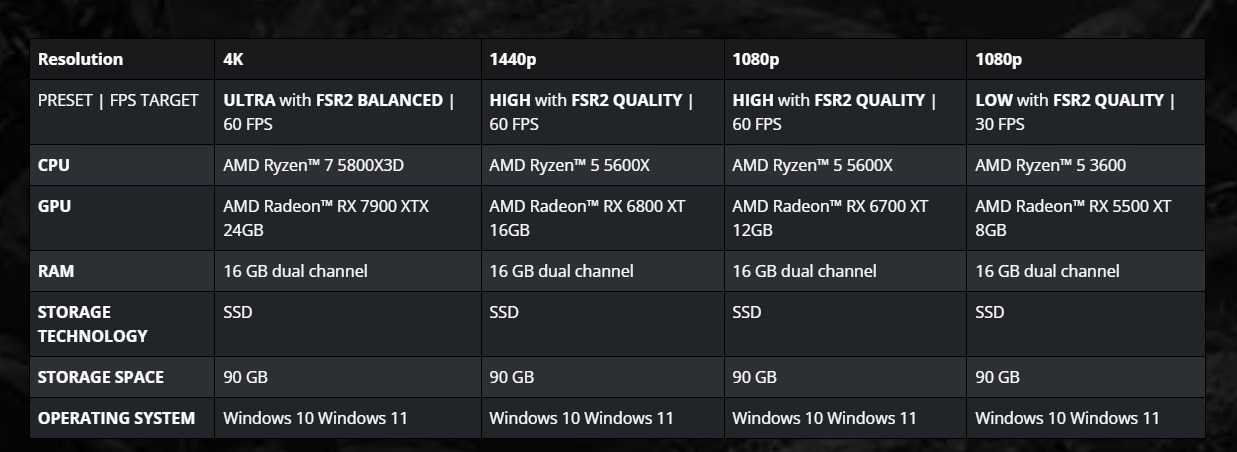Click the OPERATING SYSTEM row label
1237x452 pixels.
(116, 418)
